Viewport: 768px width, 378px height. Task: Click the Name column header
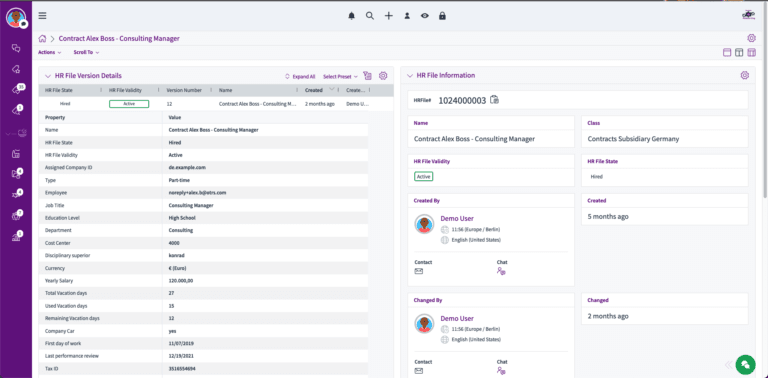coord(225,90)
